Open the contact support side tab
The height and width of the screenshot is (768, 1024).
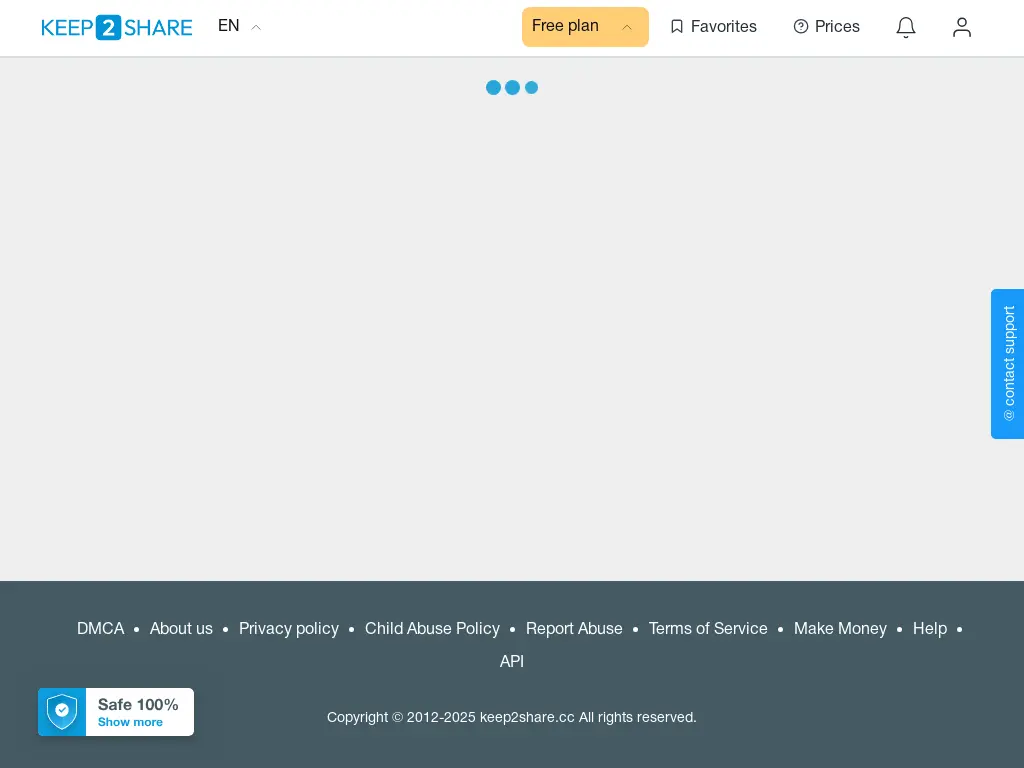(x=1008, y=364)
